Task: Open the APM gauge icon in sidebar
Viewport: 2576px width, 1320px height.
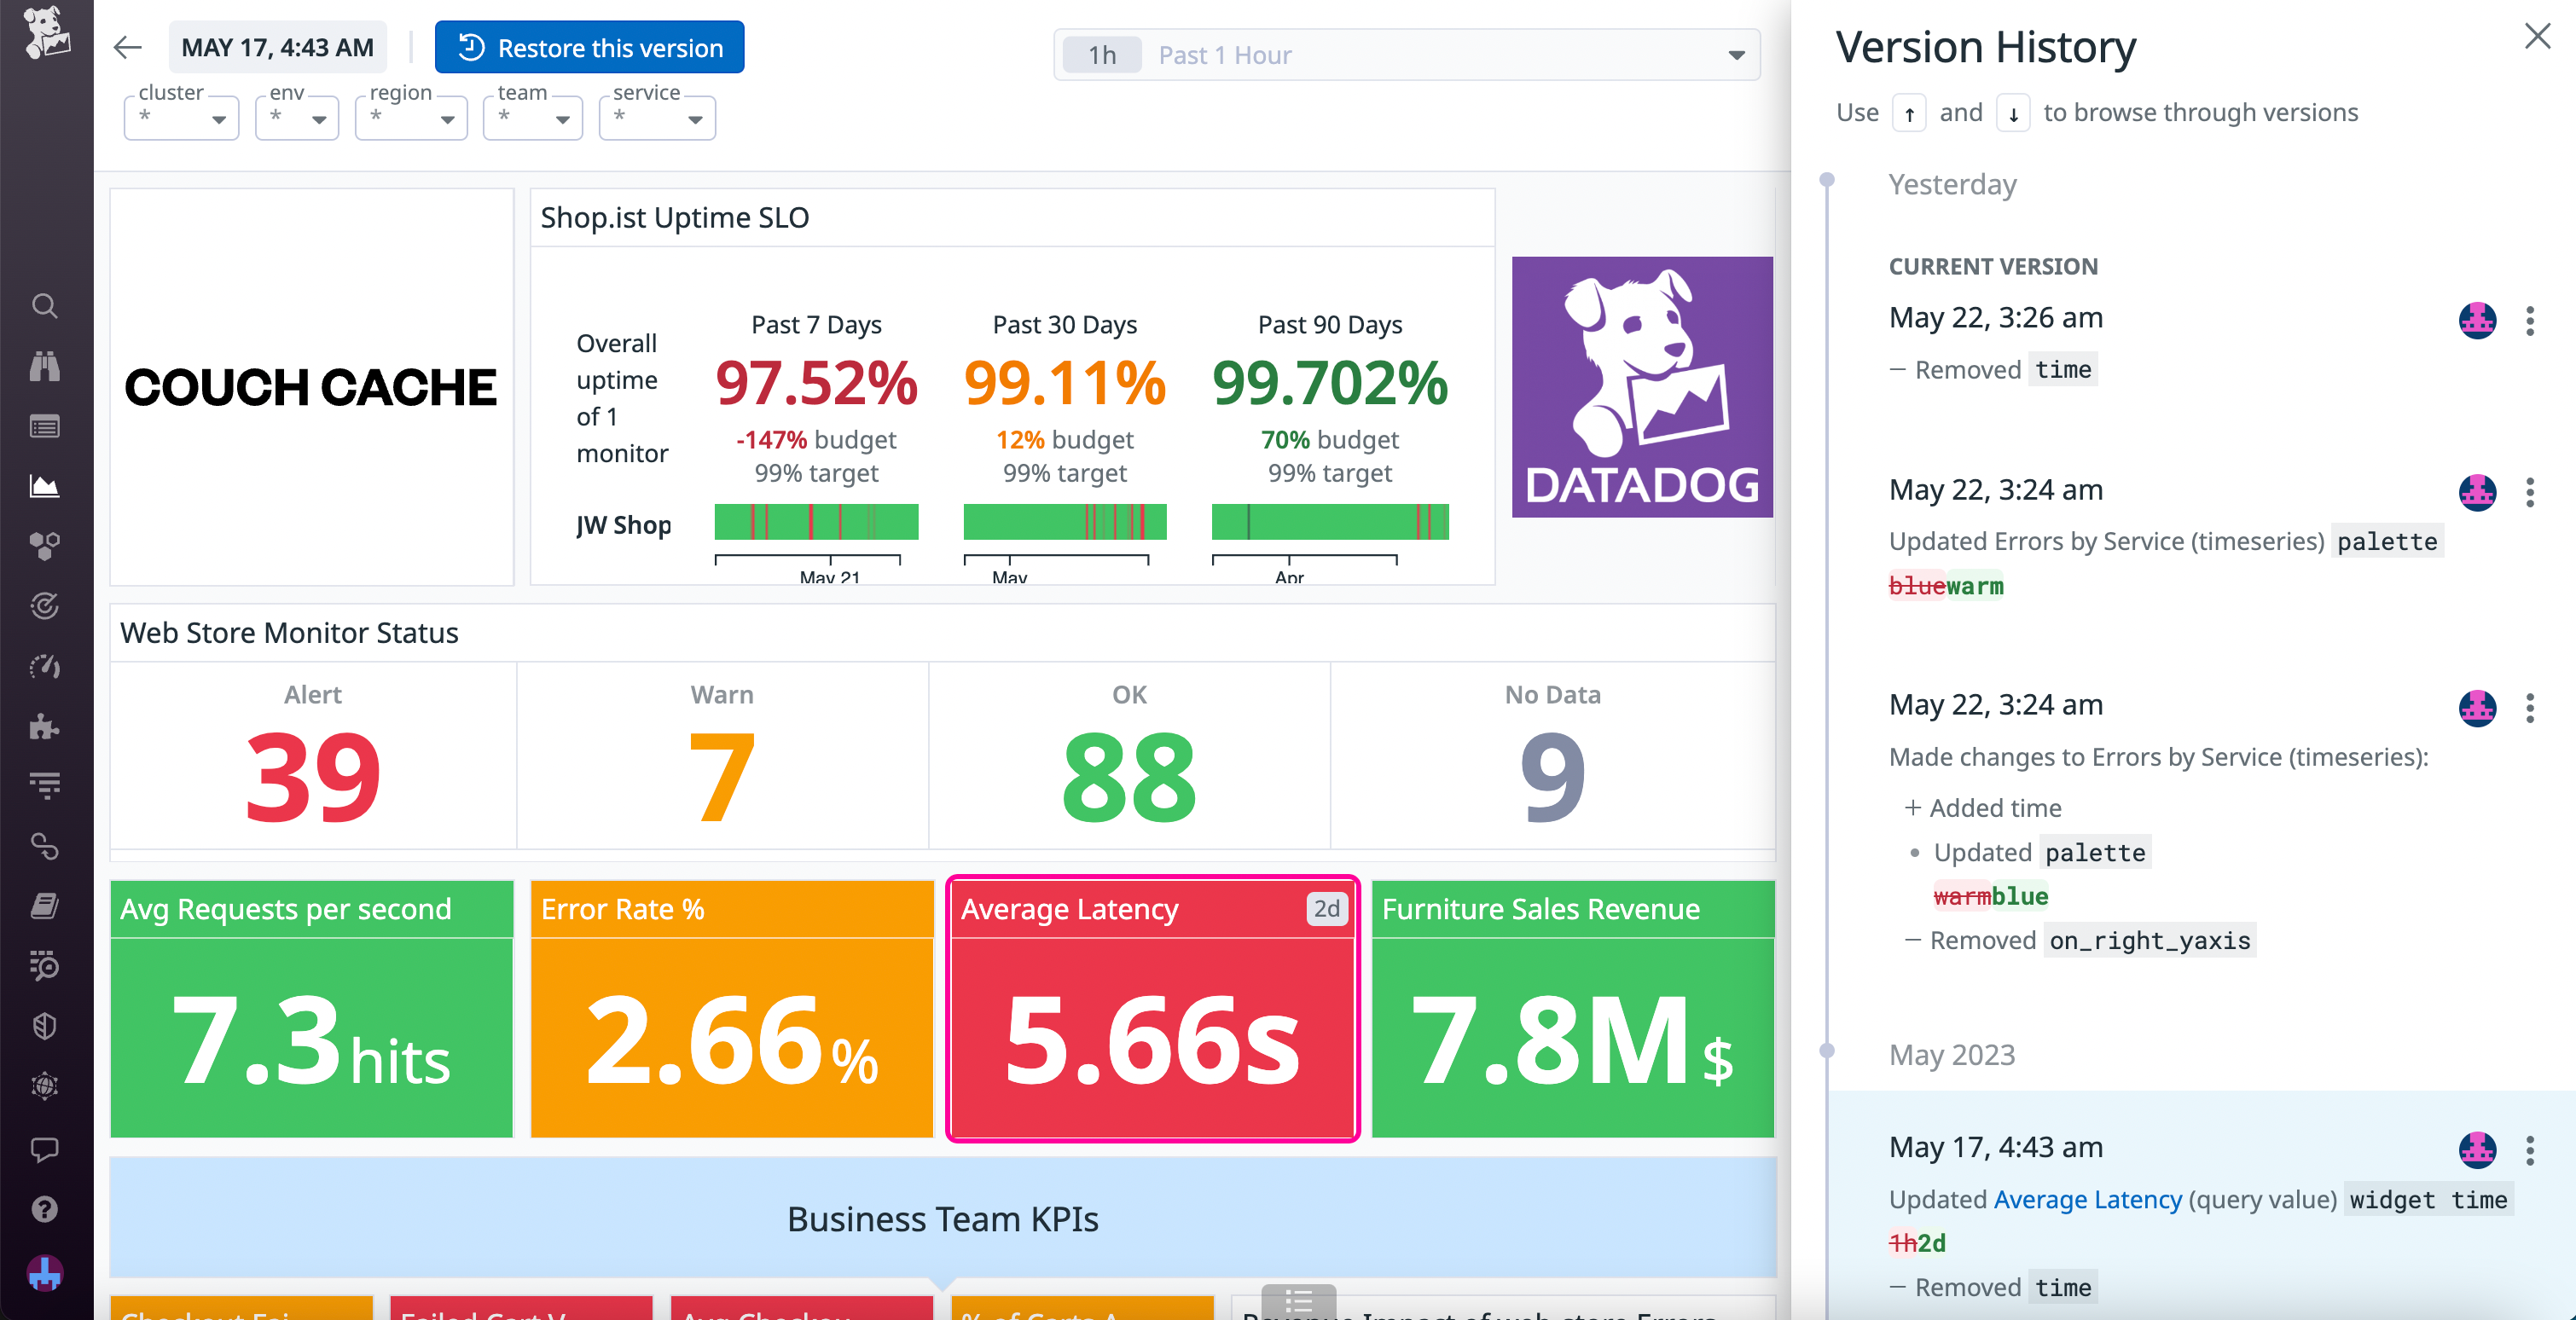Action: (x=45, y=667)
